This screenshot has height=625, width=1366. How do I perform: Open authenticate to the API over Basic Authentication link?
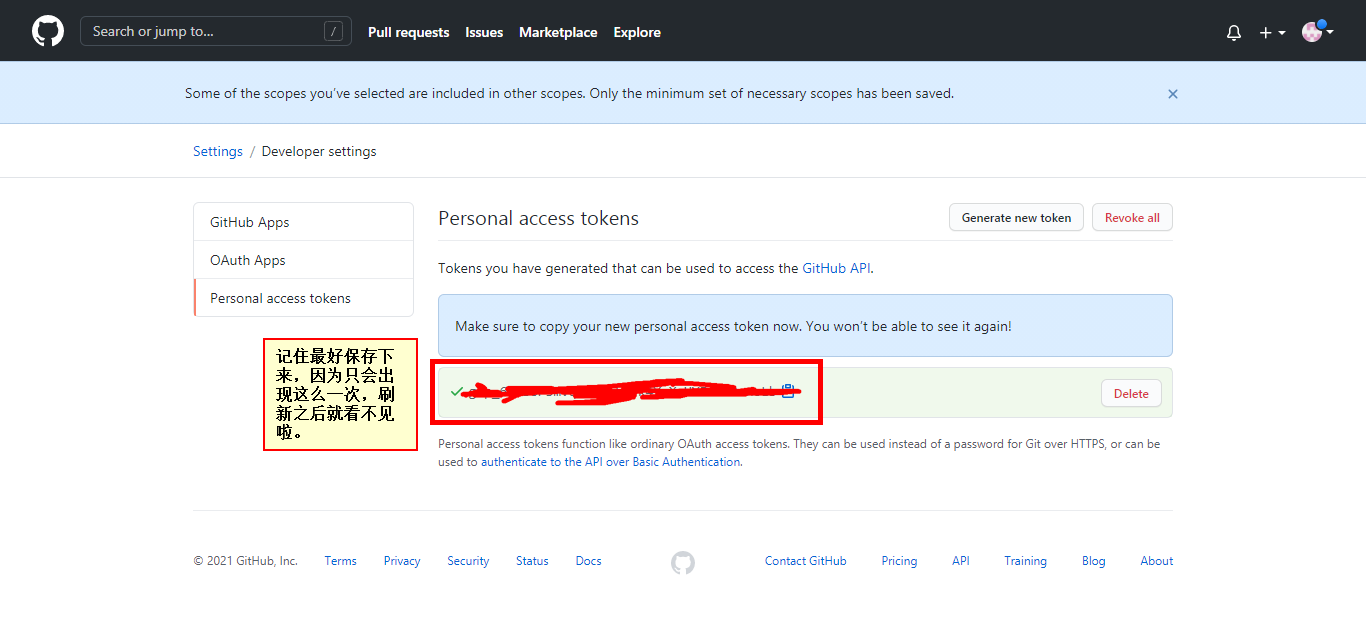click(x=611, y=462)
